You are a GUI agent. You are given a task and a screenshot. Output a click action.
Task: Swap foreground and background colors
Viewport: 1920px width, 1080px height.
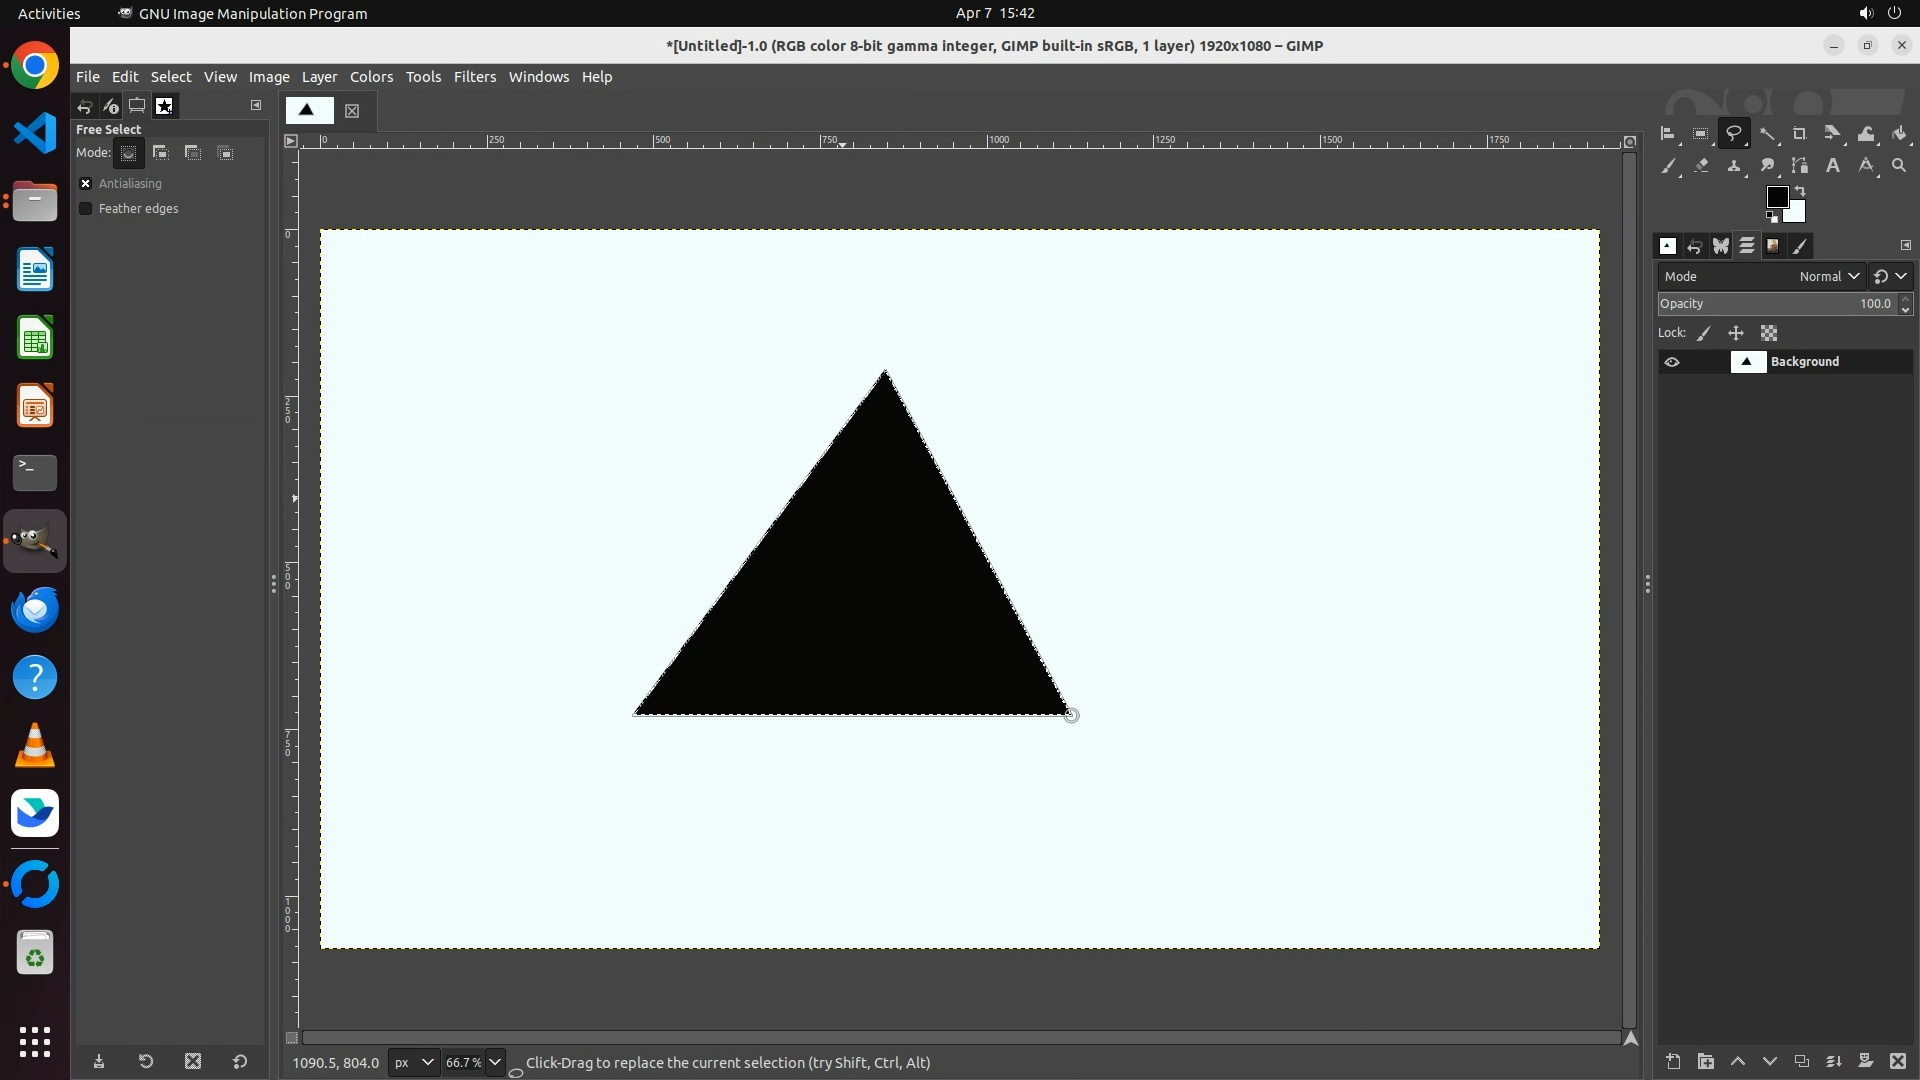(x=1800, y=190)
